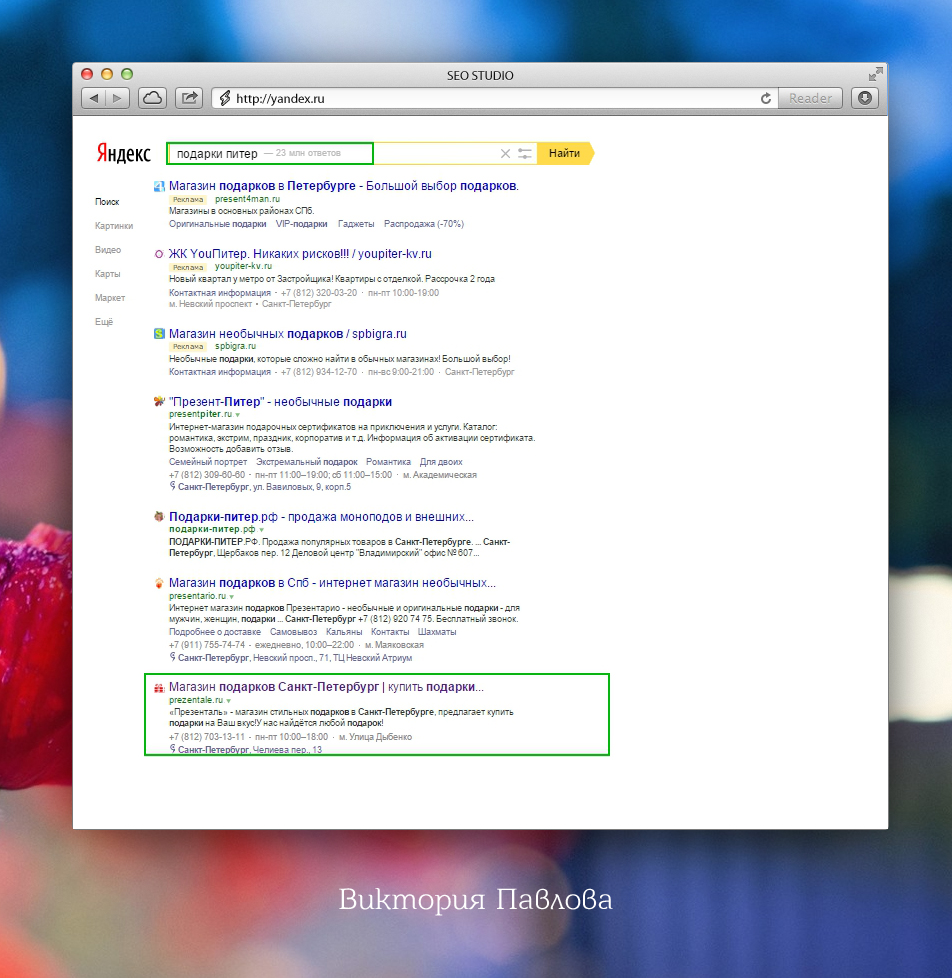952x978 pixels.
Task: Open the Share button in the toolbar
Action: (x=189, y=99)
